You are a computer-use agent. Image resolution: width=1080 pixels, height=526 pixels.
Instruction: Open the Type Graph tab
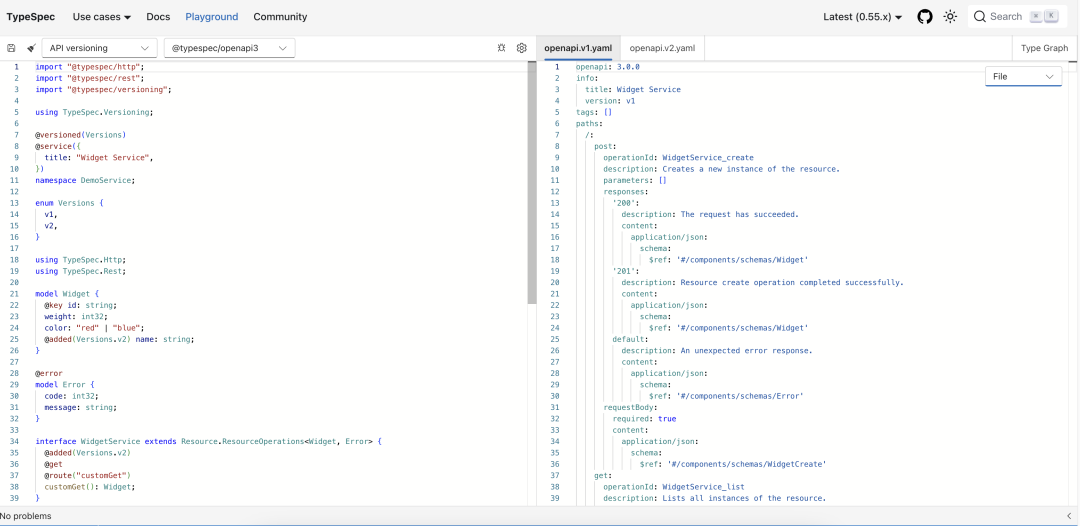[x=1044, y=48]
